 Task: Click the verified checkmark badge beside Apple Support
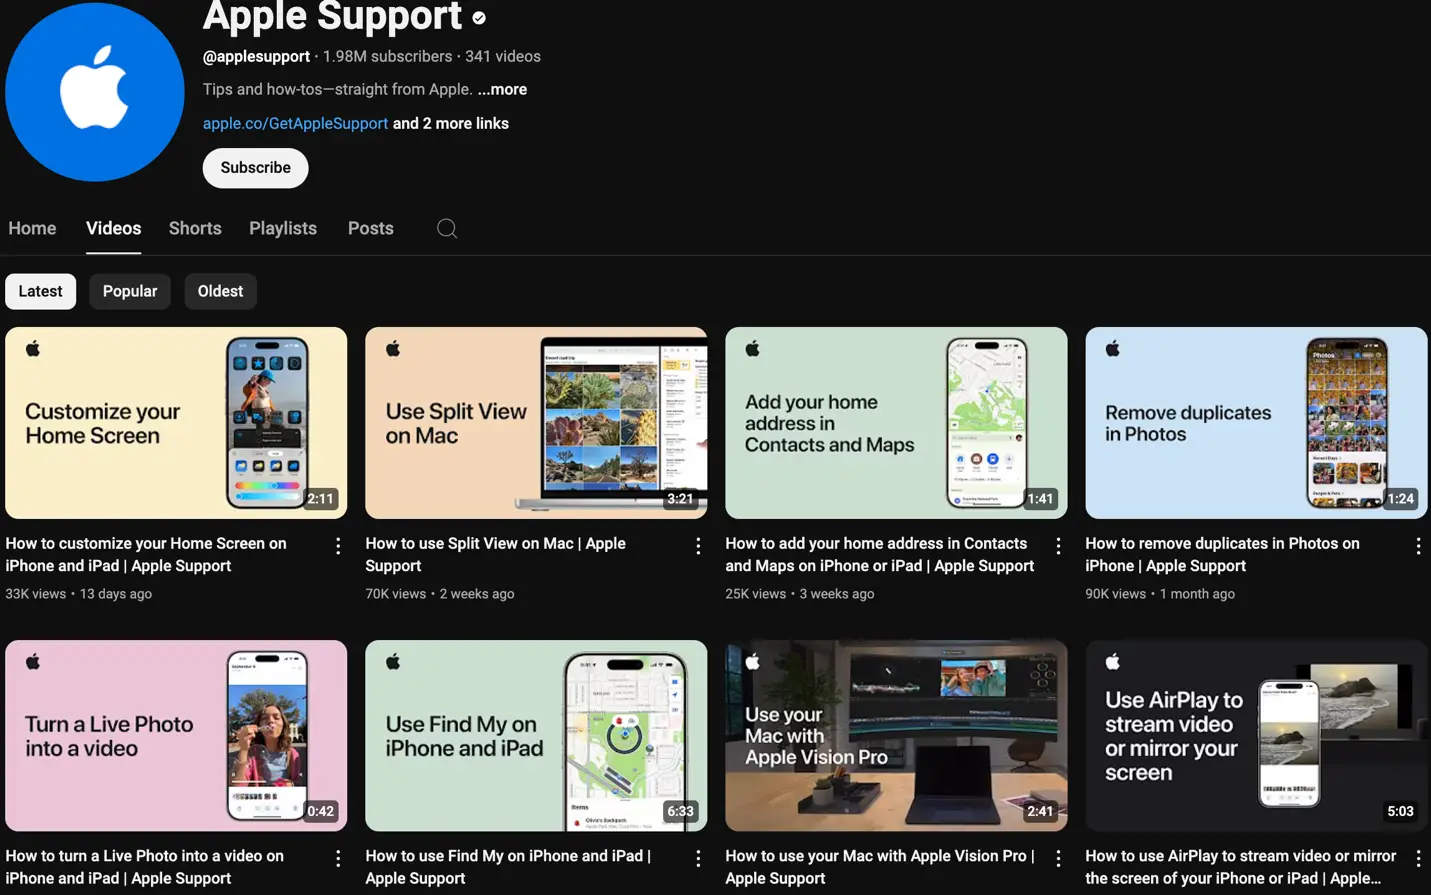click(x=479, y=18)
